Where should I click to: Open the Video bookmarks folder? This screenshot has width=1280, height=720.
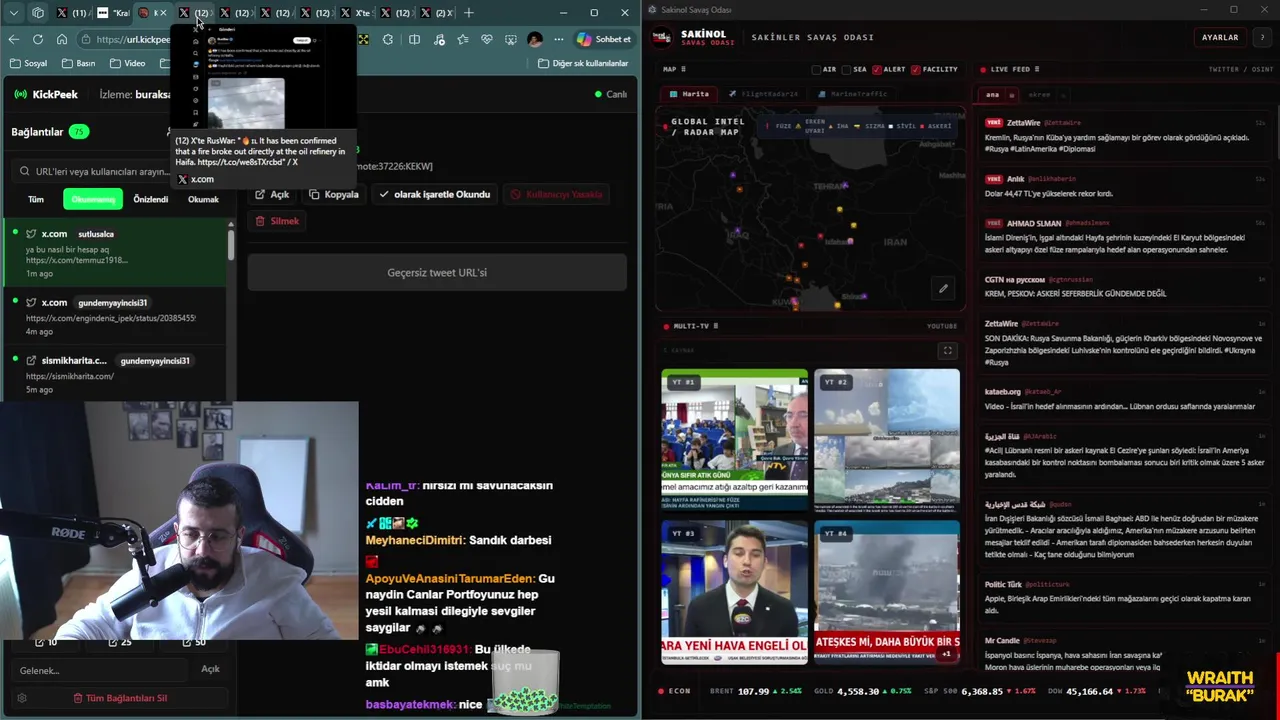tap(127, 63)
